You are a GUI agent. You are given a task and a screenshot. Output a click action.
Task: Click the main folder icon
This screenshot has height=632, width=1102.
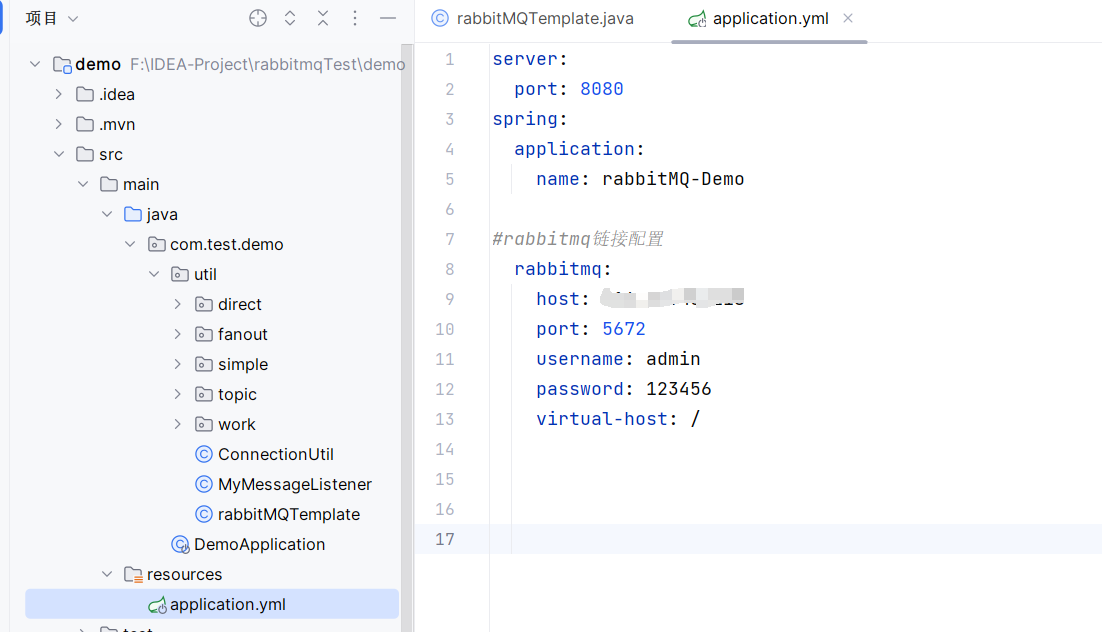tap(109, 184)
